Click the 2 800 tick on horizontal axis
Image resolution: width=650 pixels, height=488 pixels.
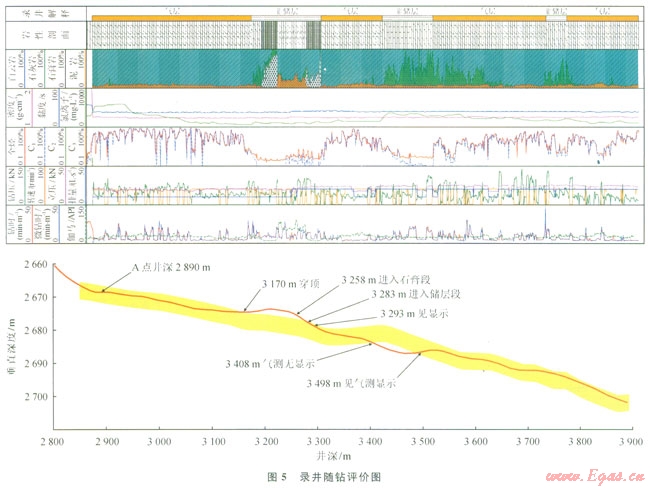[53, 440]
